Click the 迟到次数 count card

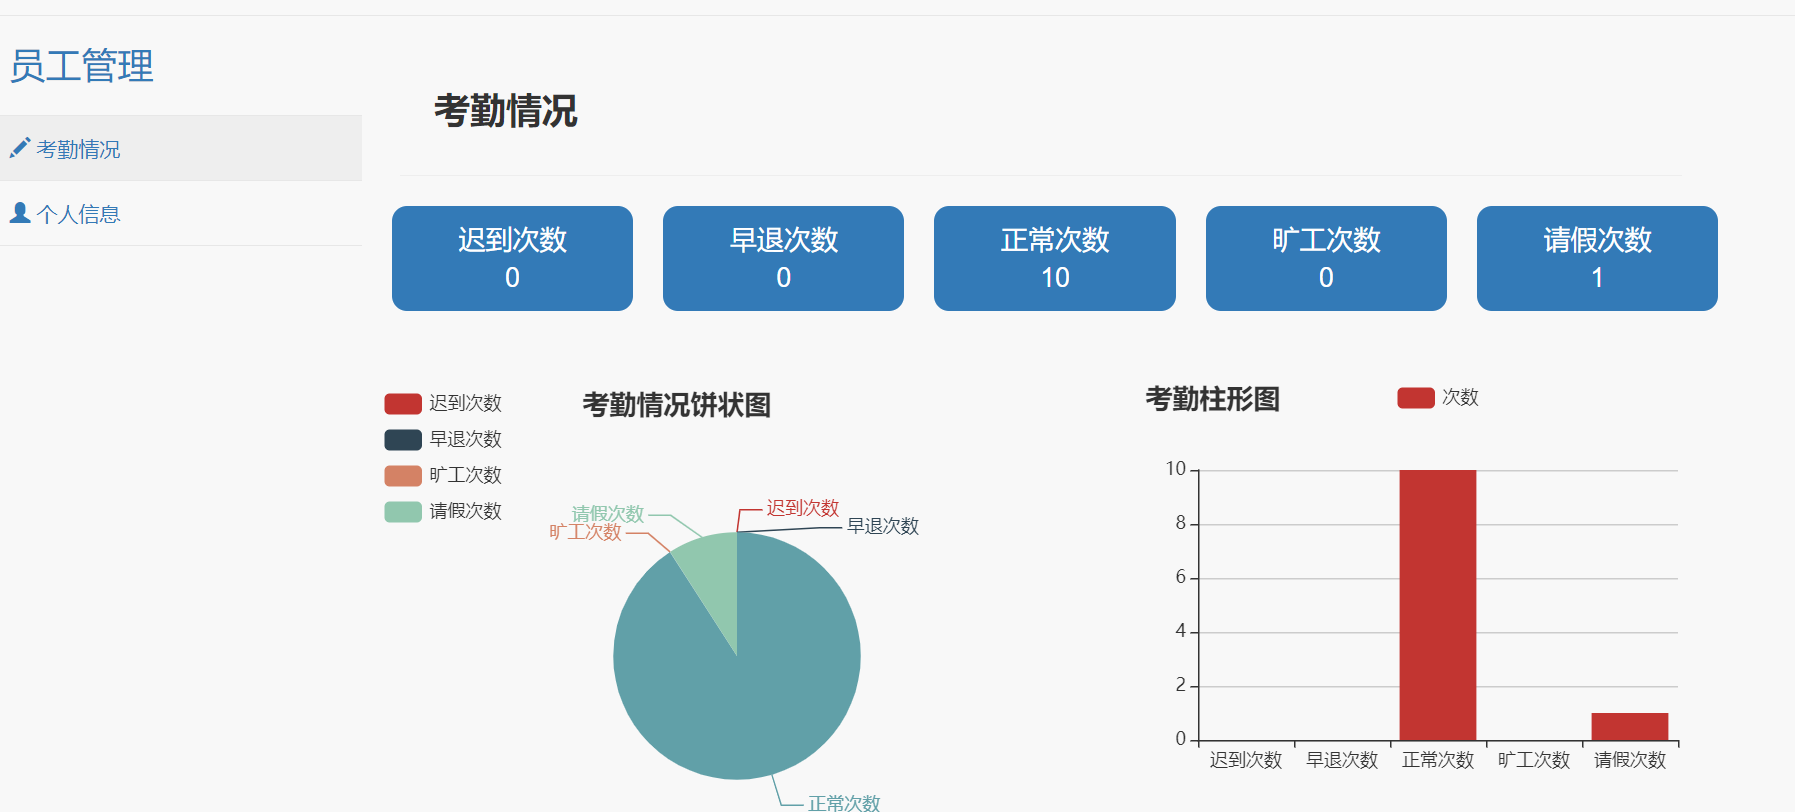pyautogui.click(x=512, y=258)
